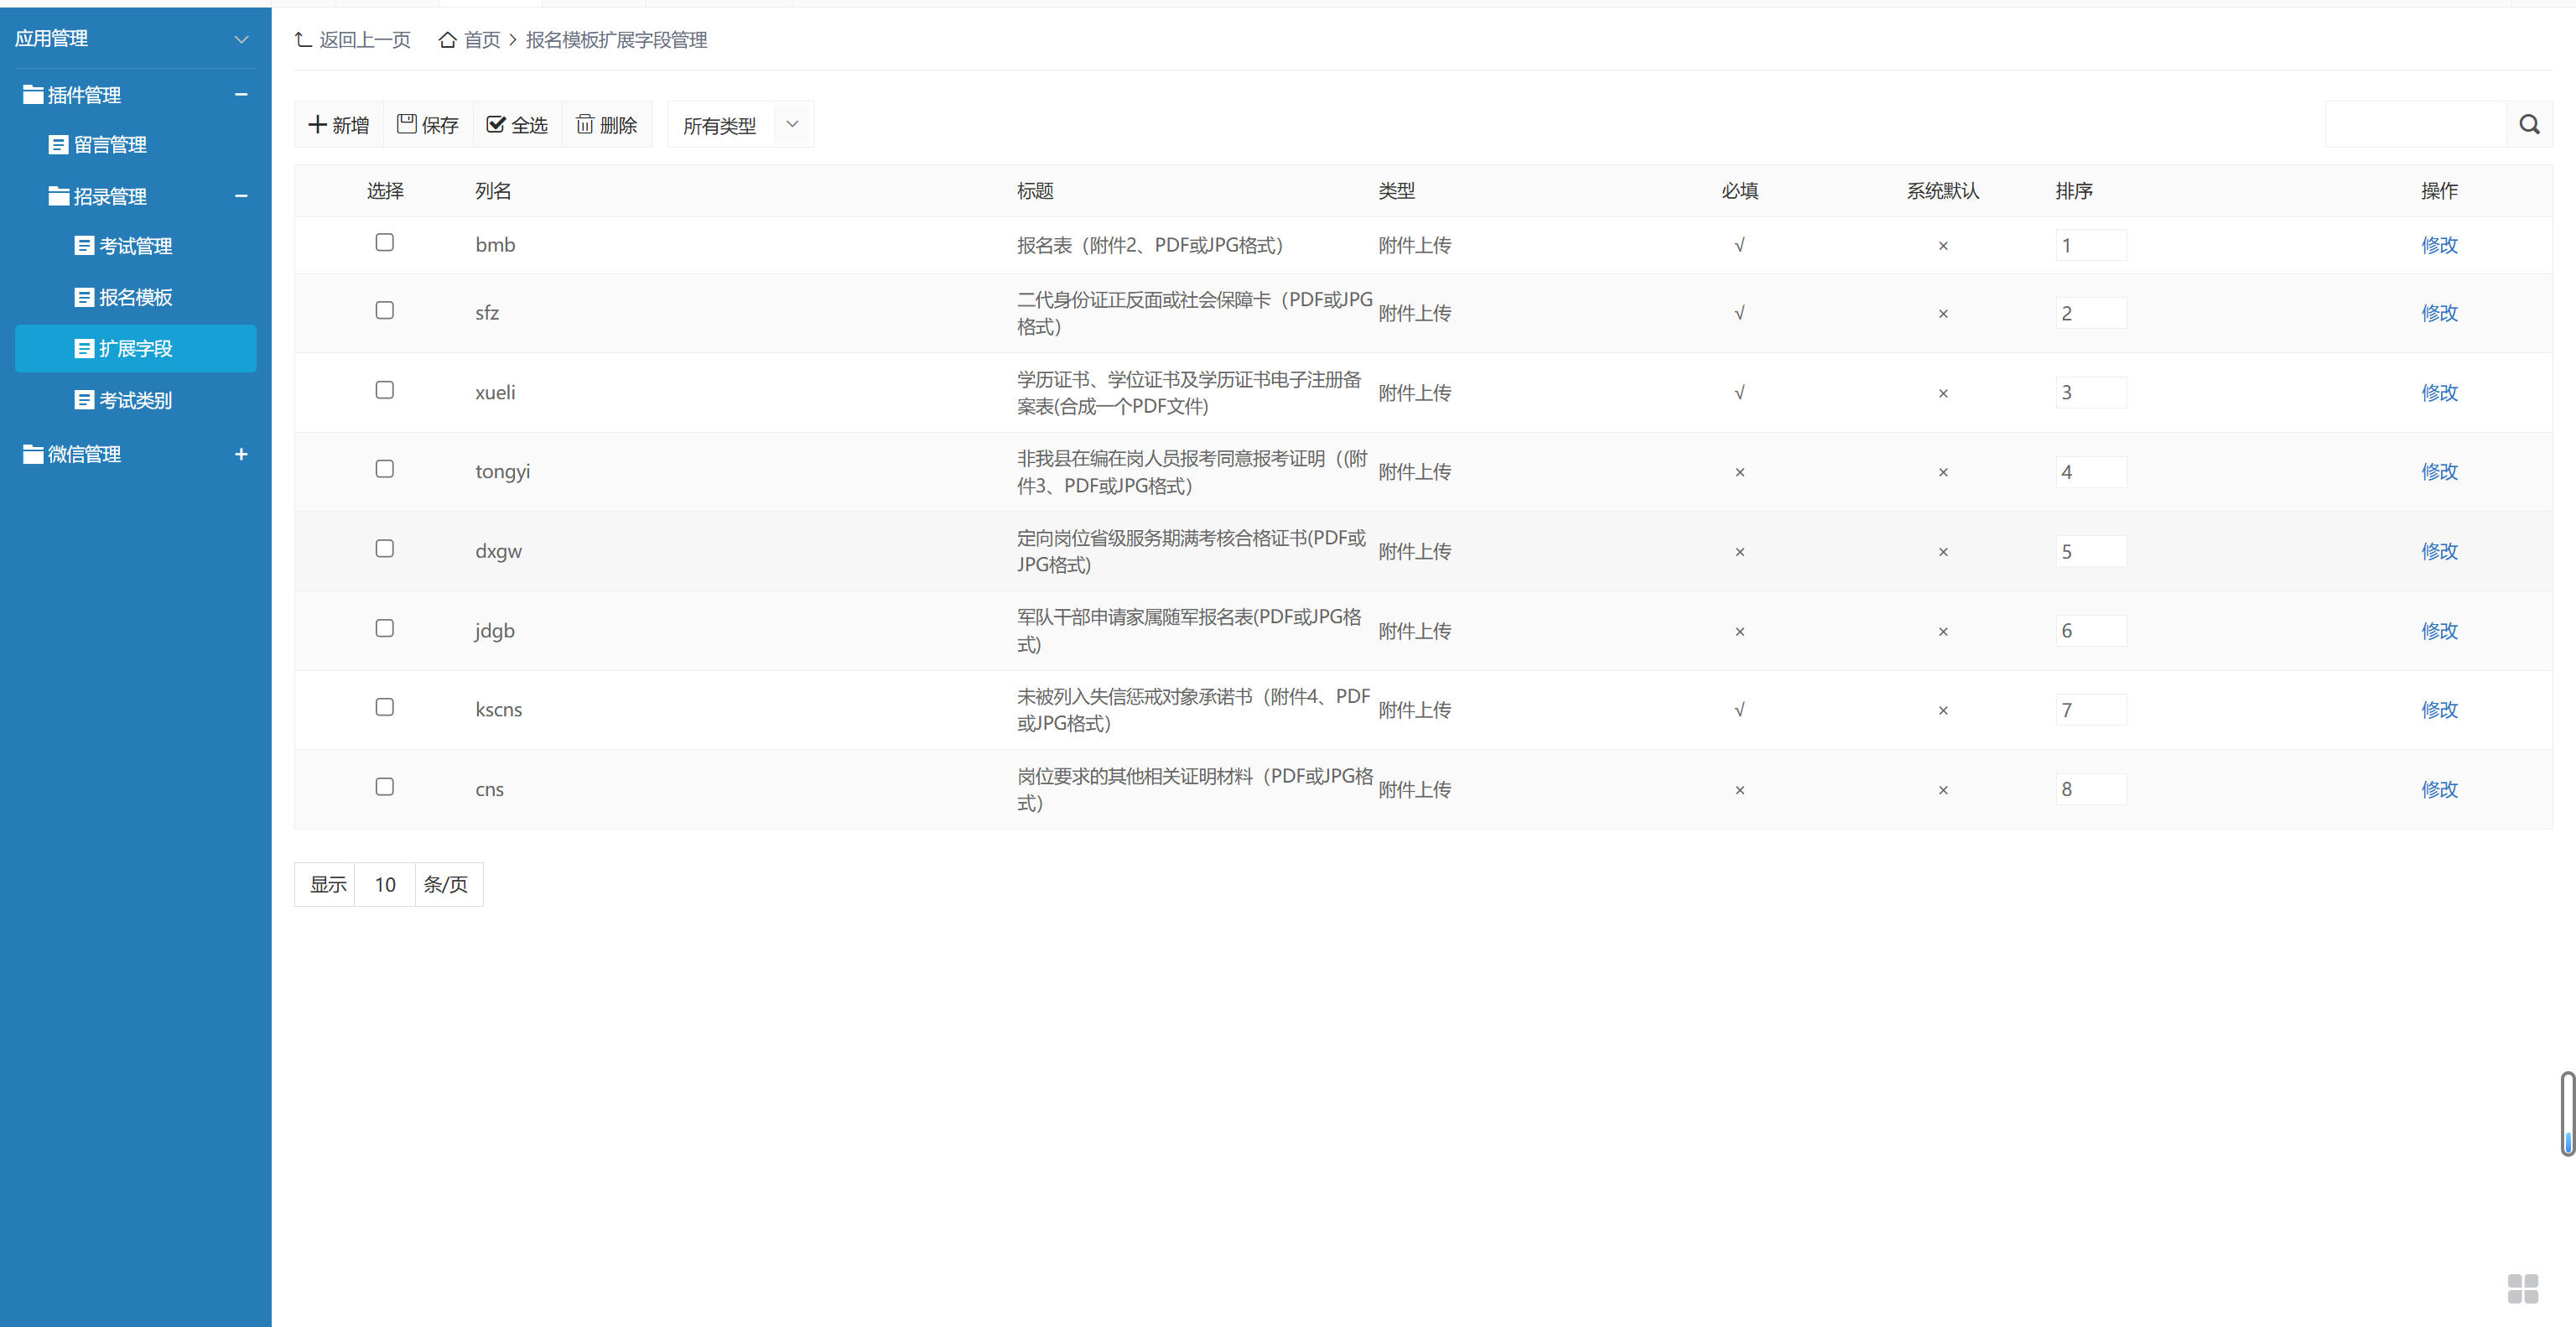
Task: Expand 微信管理 with plus sign
Action: click(241, 454)
